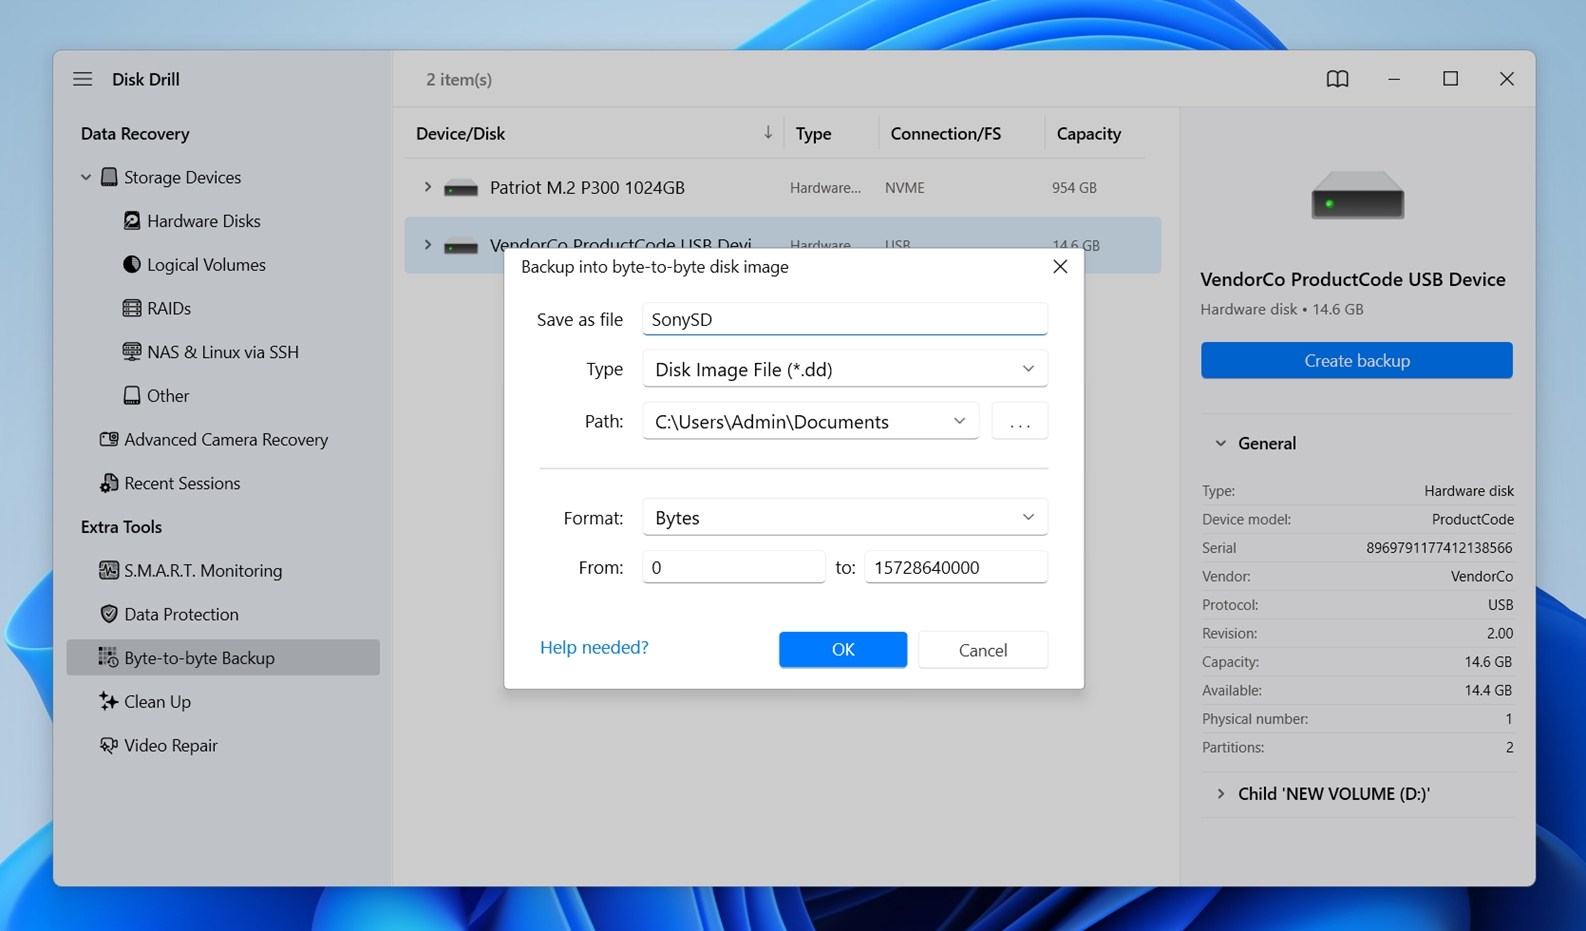Open Clean Up tool
Image resolution: width=1586 pixels, height=931 pixels.
pyautogui.click(x=157, y=701)
